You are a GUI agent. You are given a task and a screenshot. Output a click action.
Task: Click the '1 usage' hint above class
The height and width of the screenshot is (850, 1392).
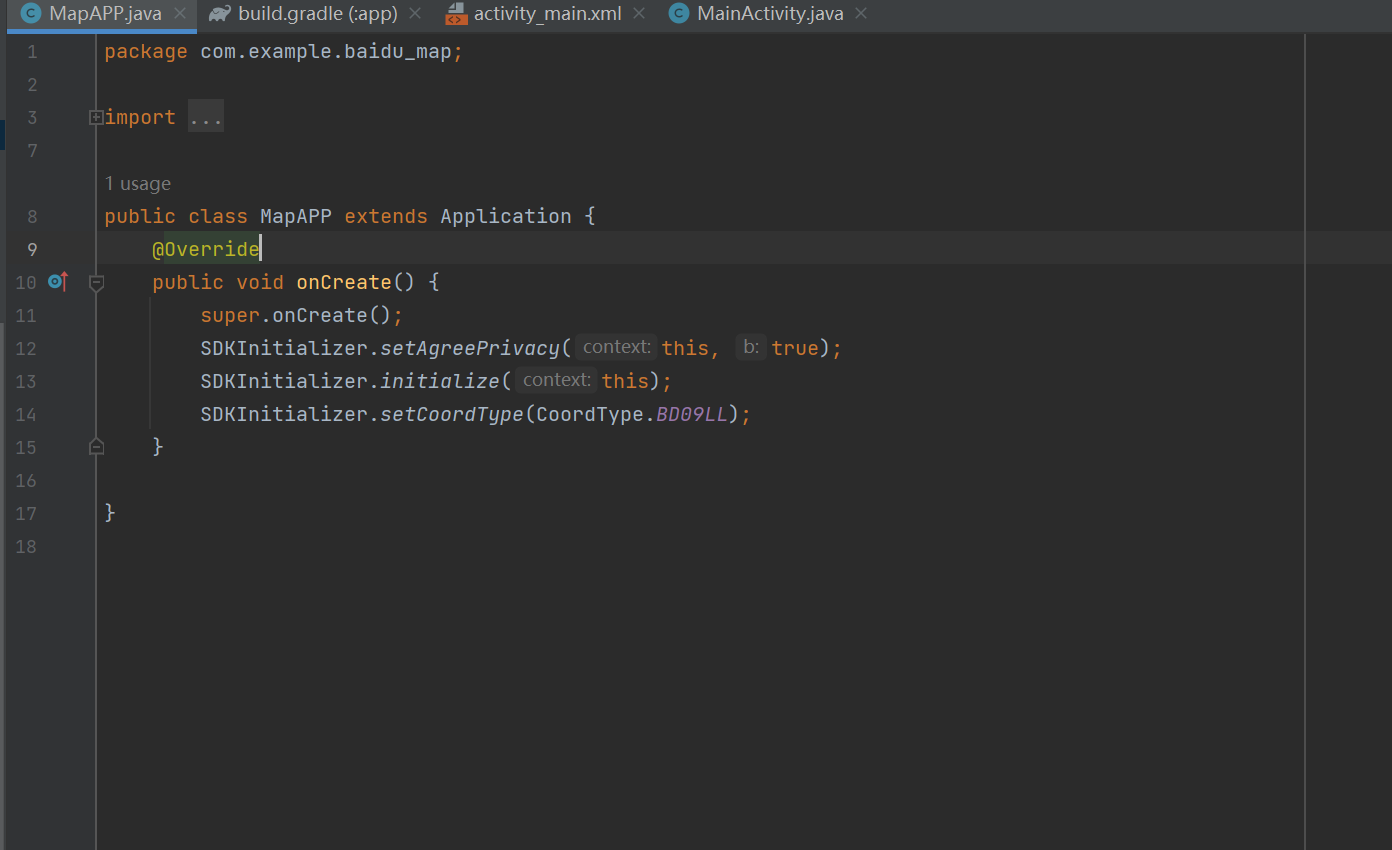click(138, 184)
